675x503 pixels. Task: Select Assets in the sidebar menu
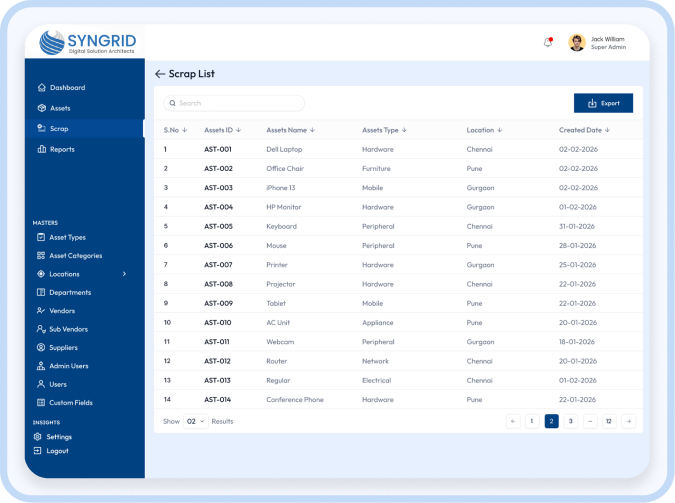coord(60,108)
